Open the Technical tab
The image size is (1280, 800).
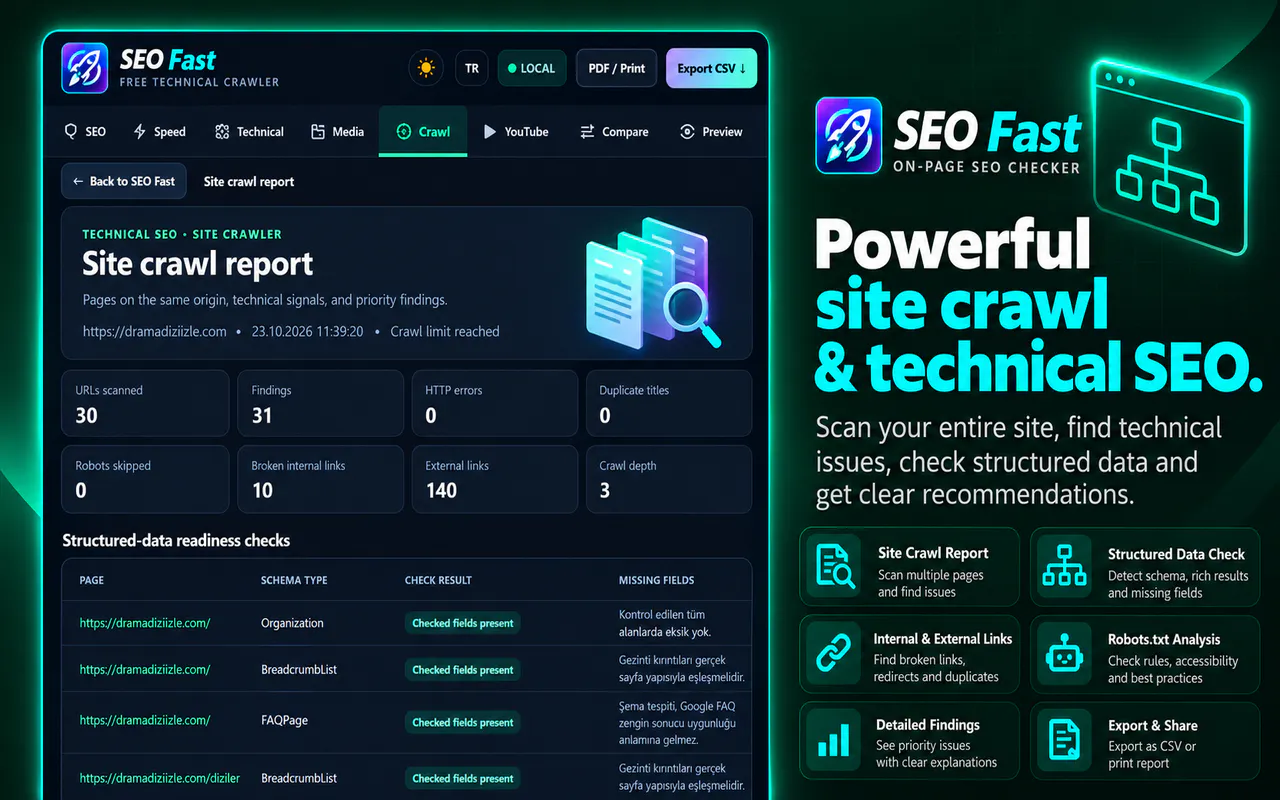pos(249,131)
